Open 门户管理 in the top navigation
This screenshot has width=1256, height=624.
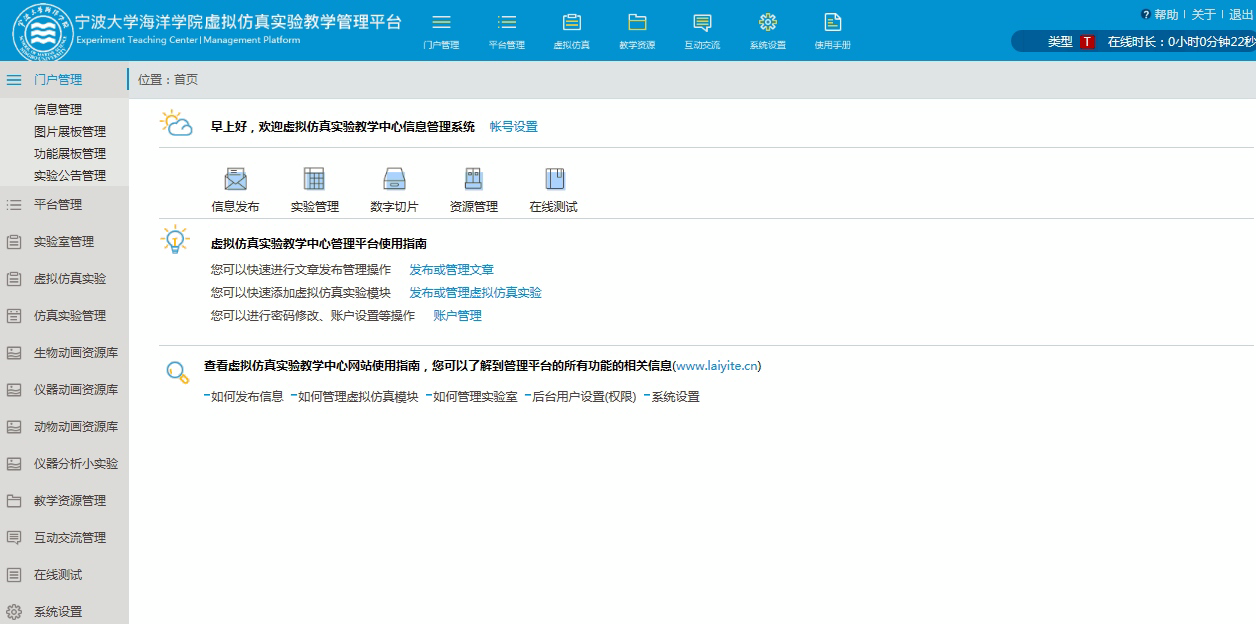[441, 23]
